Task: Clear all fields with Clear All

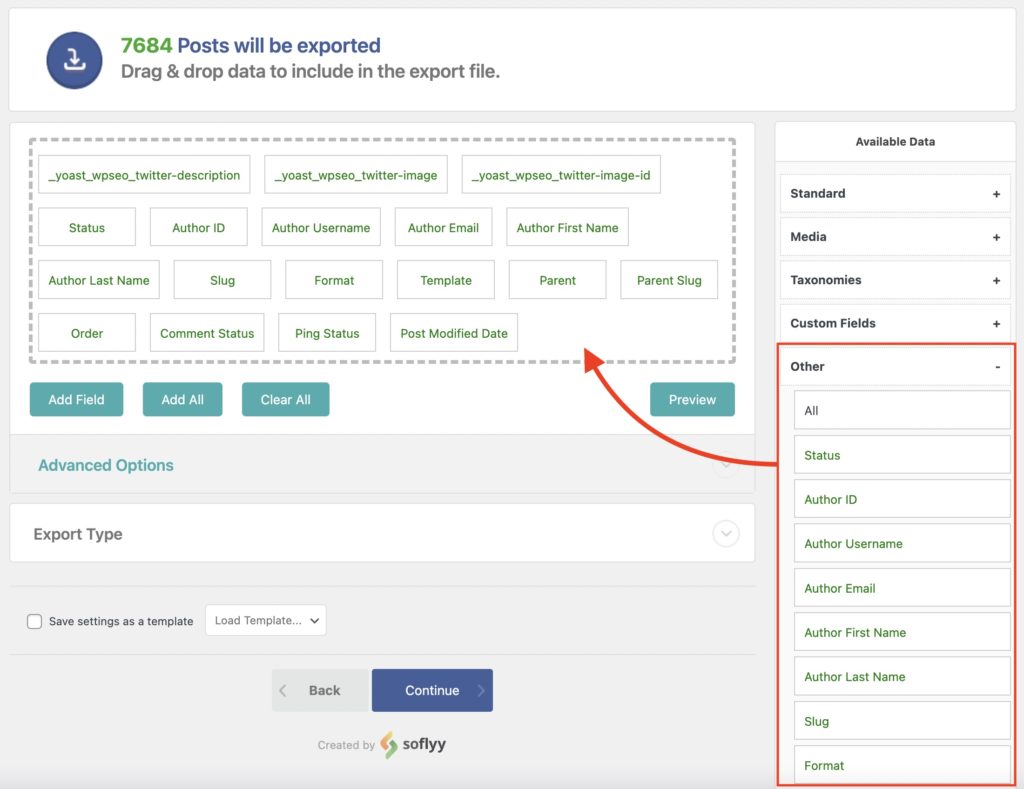Action: [284, 399]
